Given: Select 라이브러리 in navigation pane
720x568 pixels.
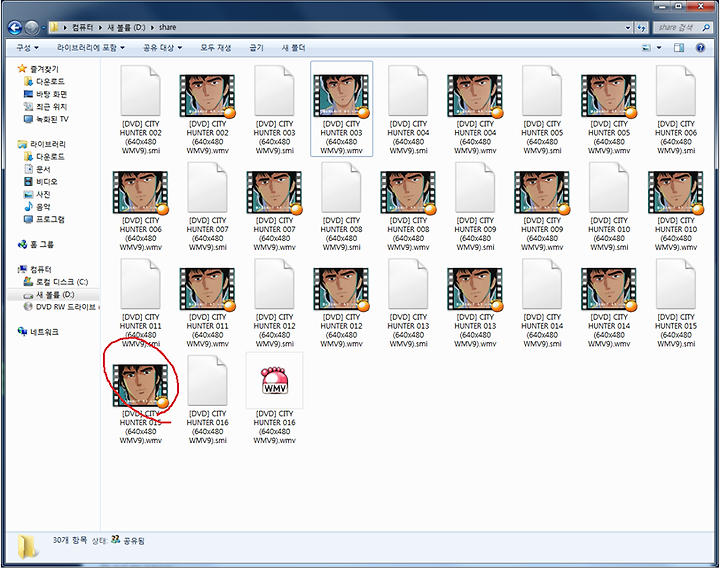Looking at the screenshot, I should click(42, 144).
